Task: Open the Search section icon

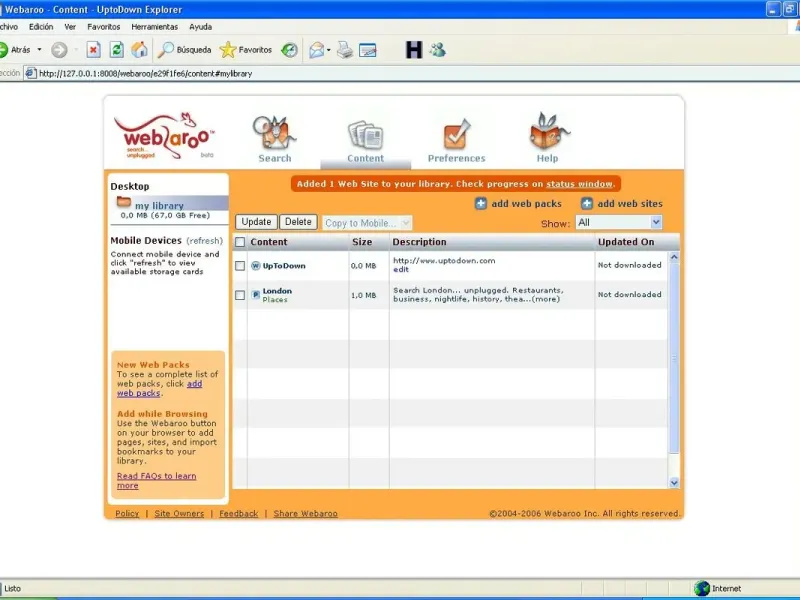Action: pyautogui.click(x=274, y=133)
